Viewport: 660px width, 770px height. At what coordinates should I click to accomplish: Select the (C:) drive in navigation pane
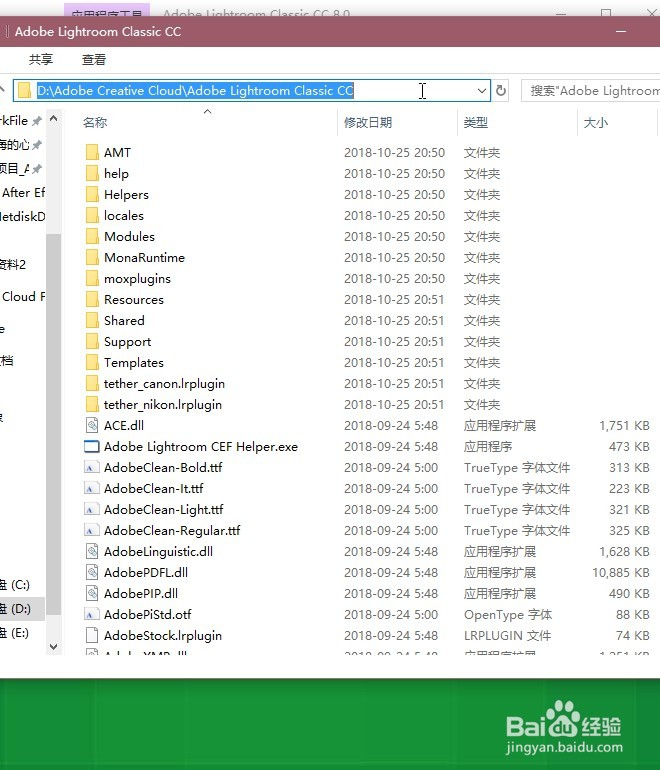coord(15,585)
